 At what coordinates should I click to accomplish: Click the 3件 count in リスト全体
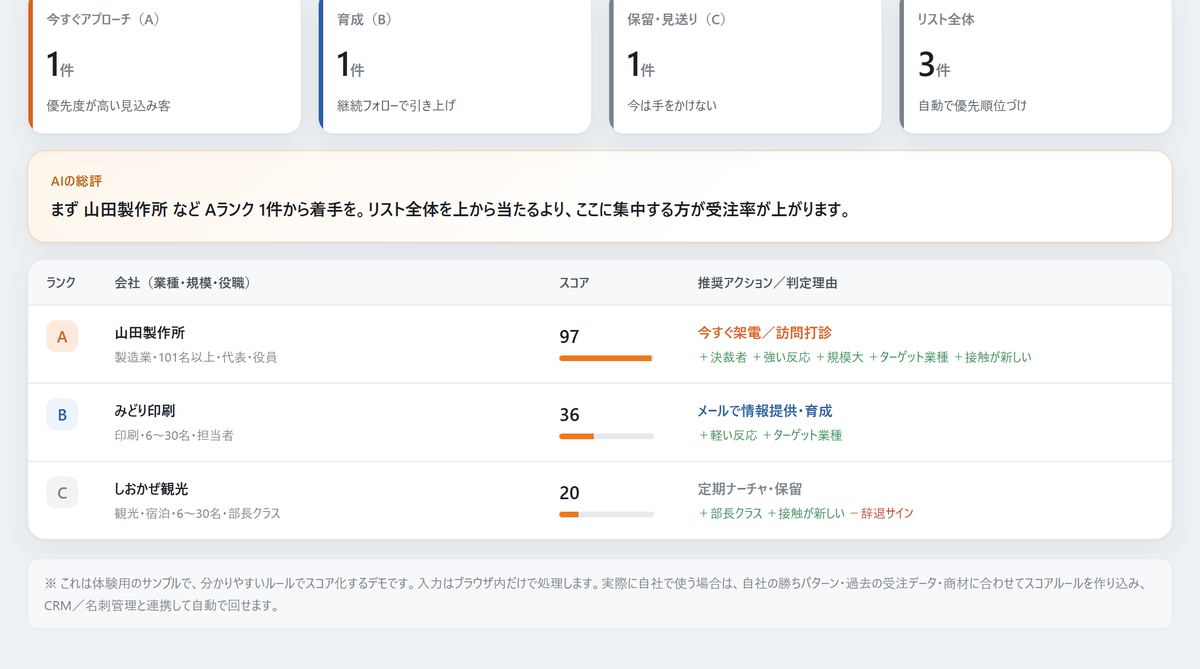click(x=933, y=65)
